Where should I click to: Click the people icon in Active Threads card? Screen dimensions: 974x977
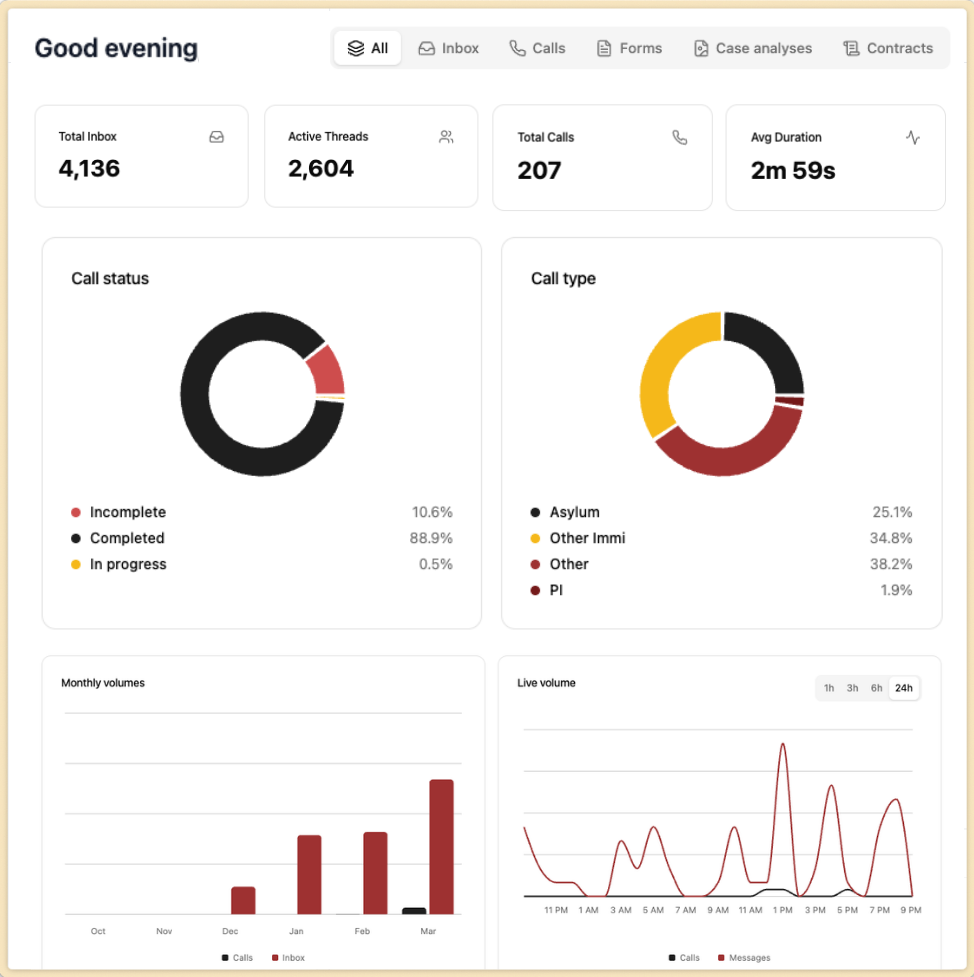click(446, 137)
